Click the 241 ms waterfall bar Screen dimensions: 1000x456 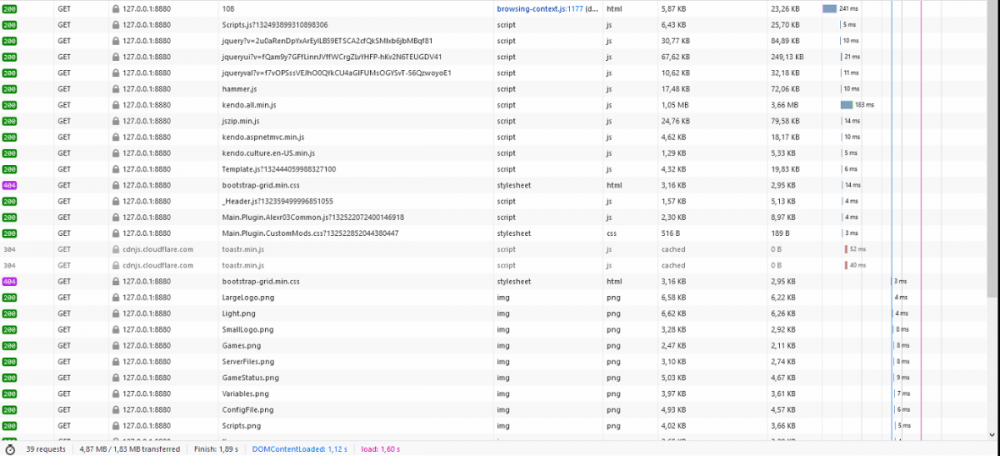(x=829, y=8)
